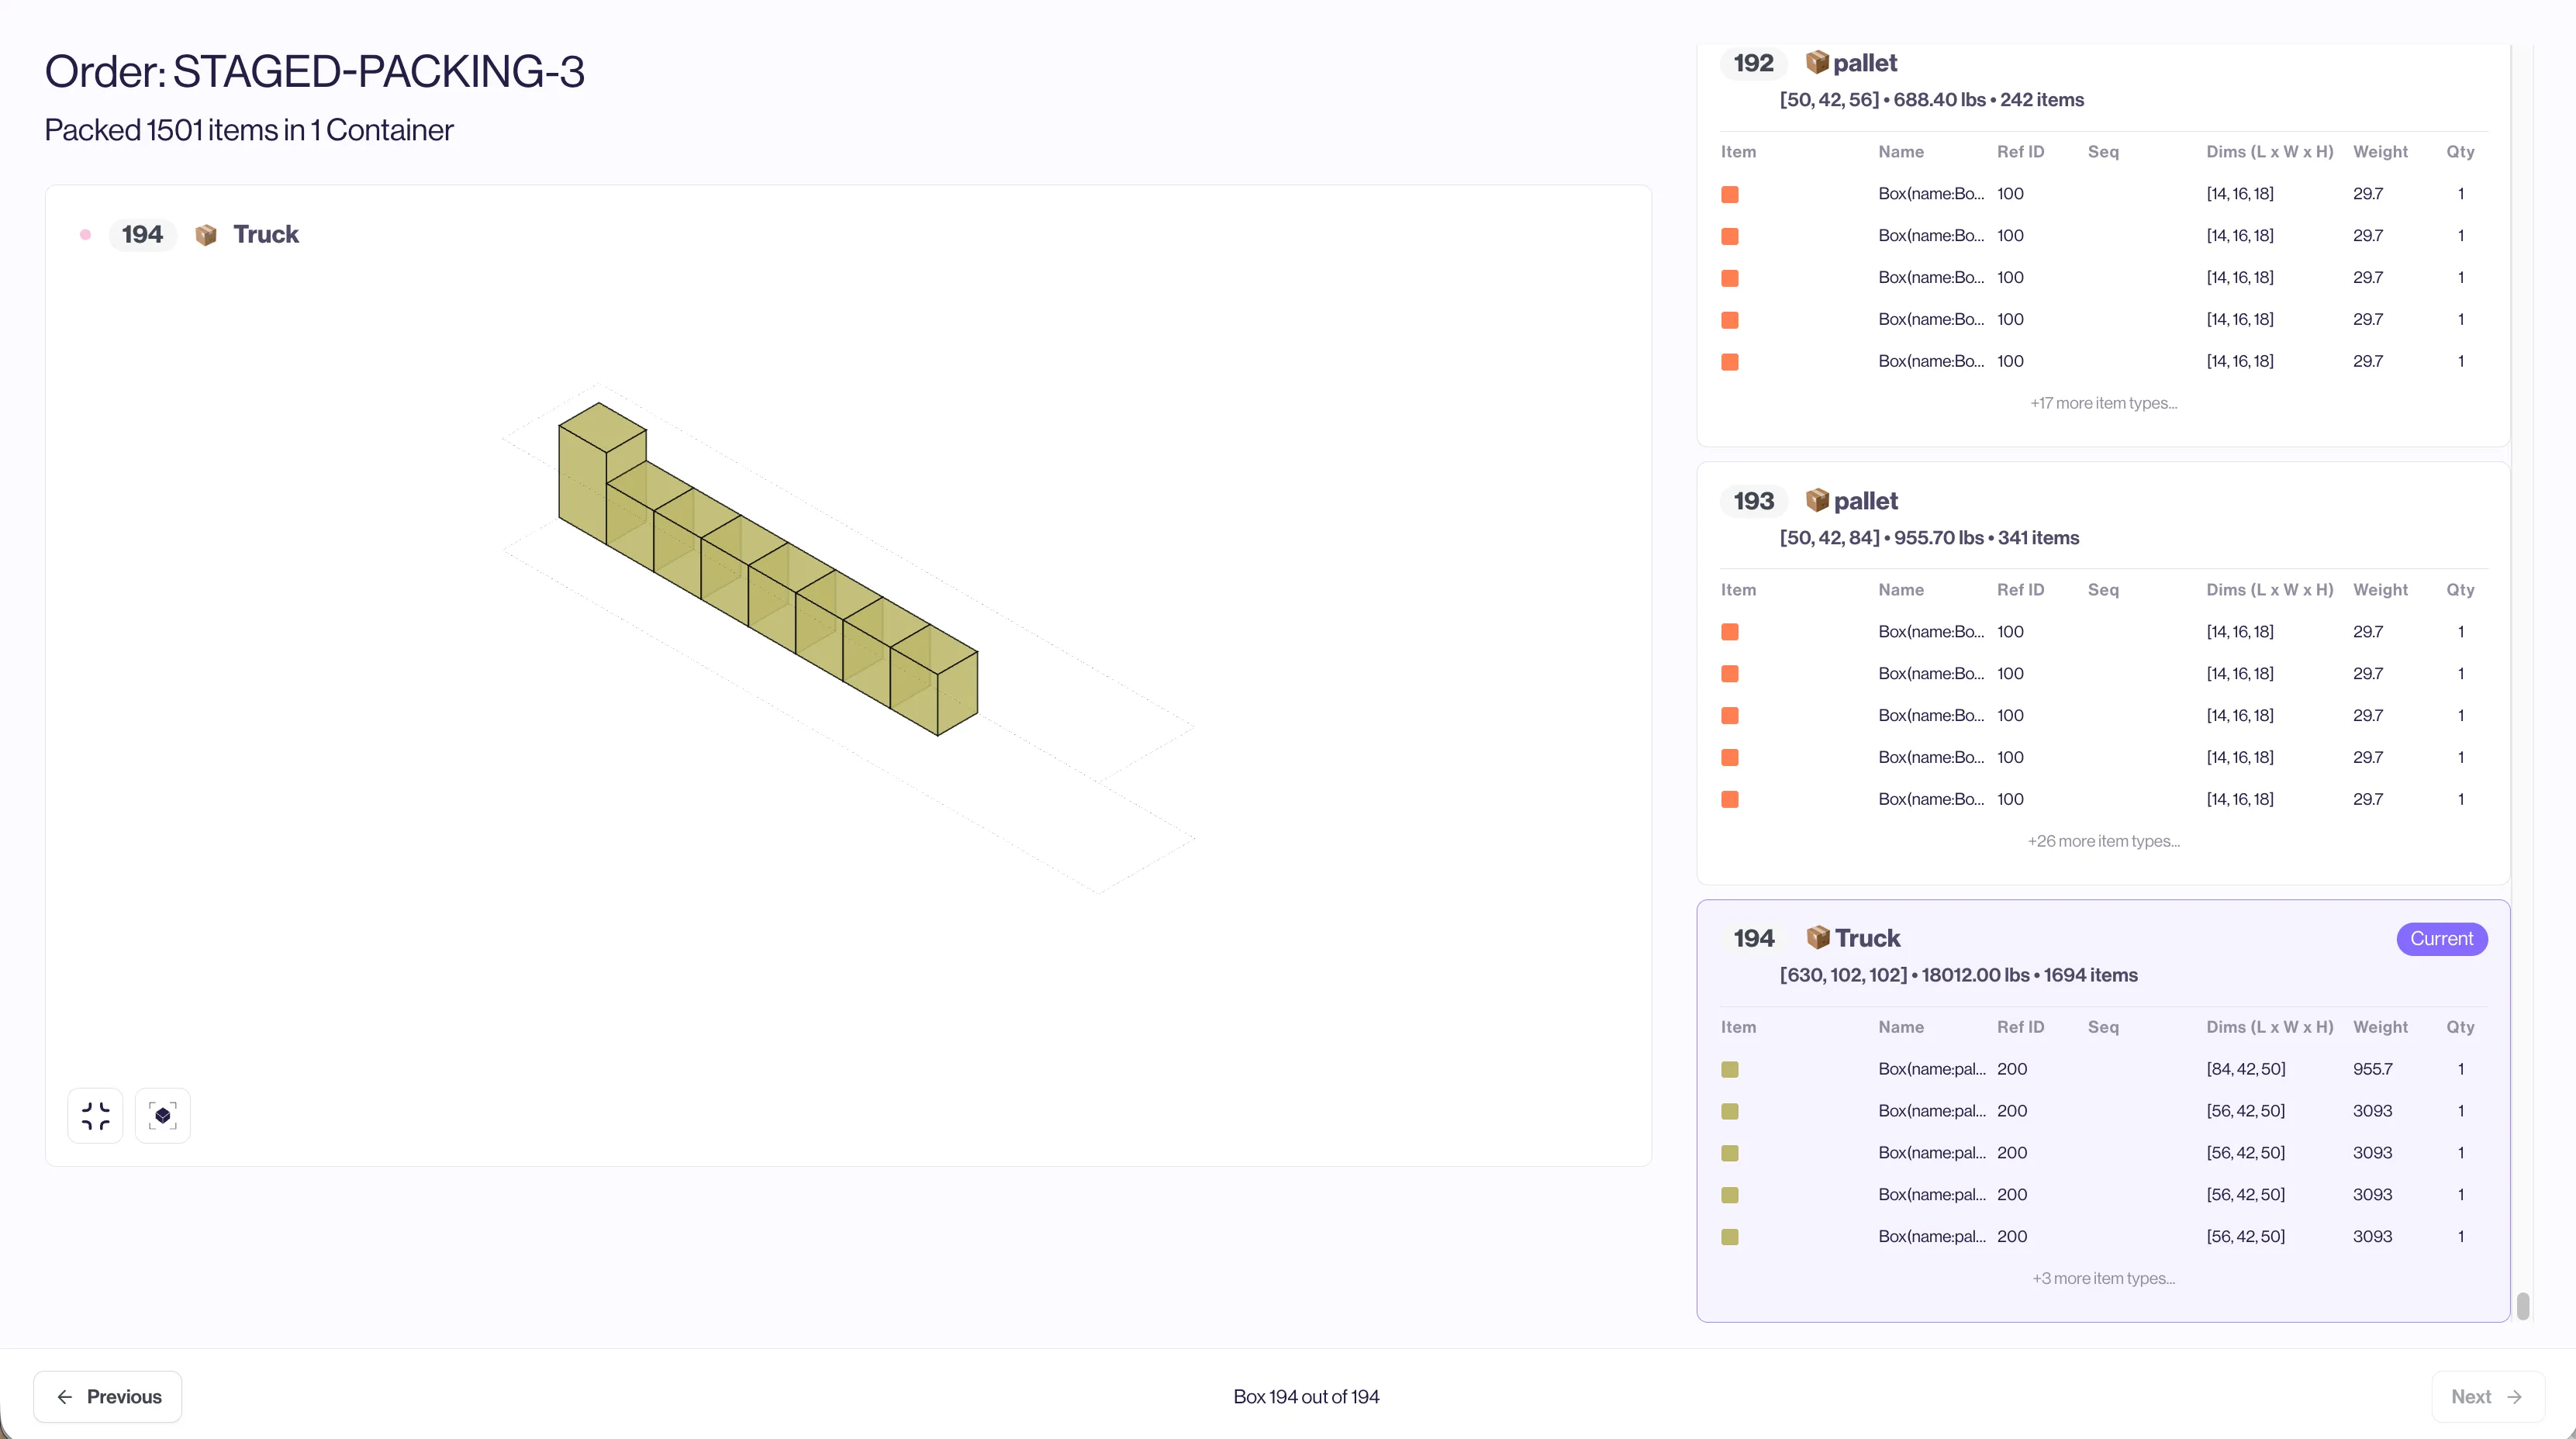Go to the Previous box
Image resolution: width=2576 pixels, height=1439 pixels.
click(x=108, y=1396)
